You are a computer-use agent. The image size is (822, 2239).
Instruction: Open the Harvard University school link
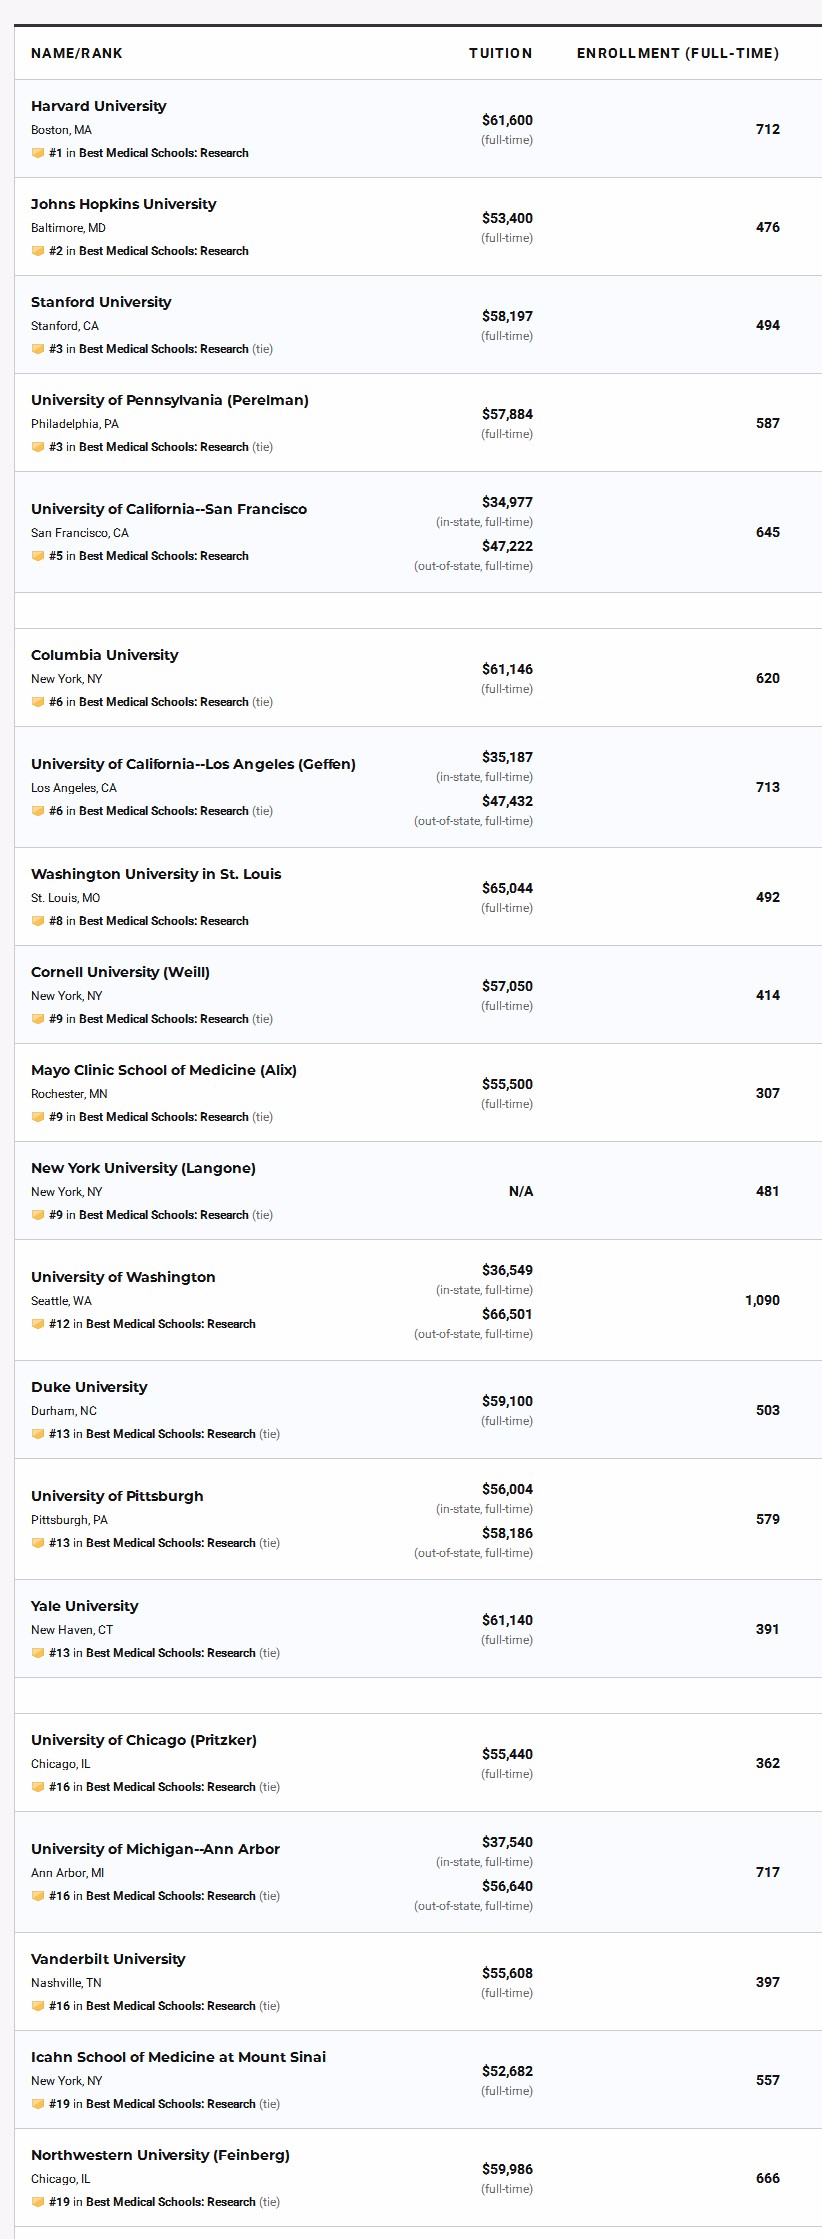pyautogui.click(x=99, y=106)
